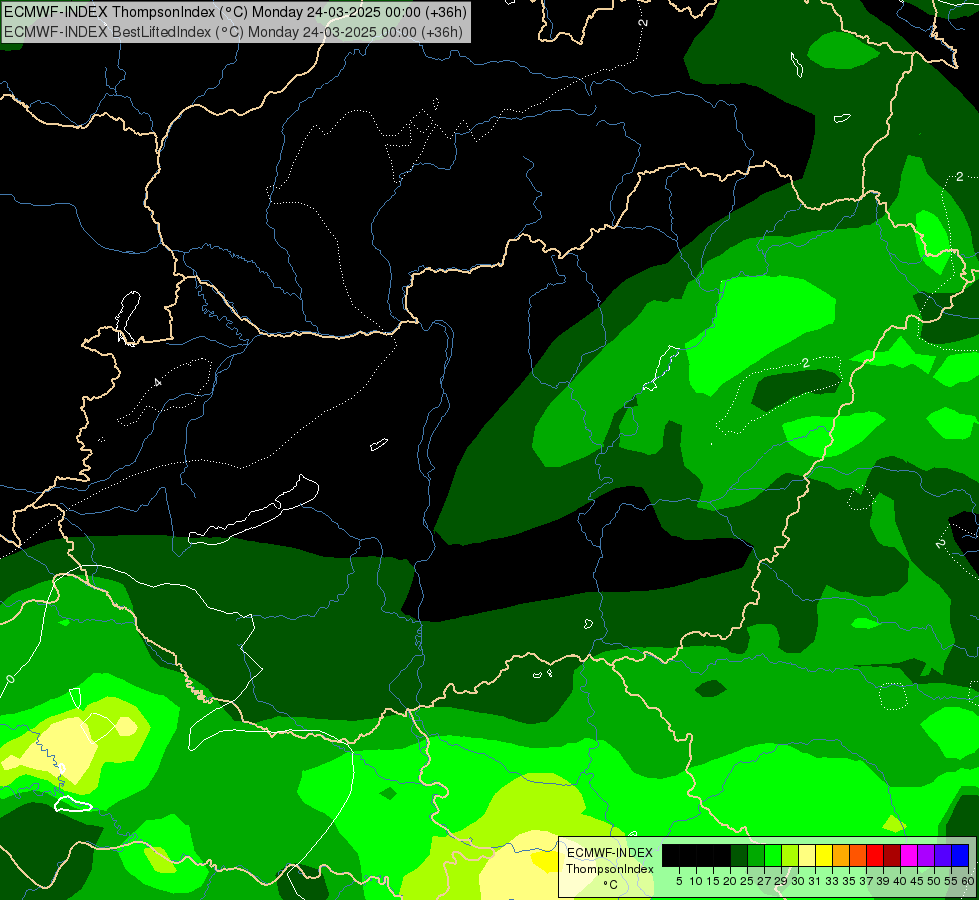Click legend tick value 37

866,881
